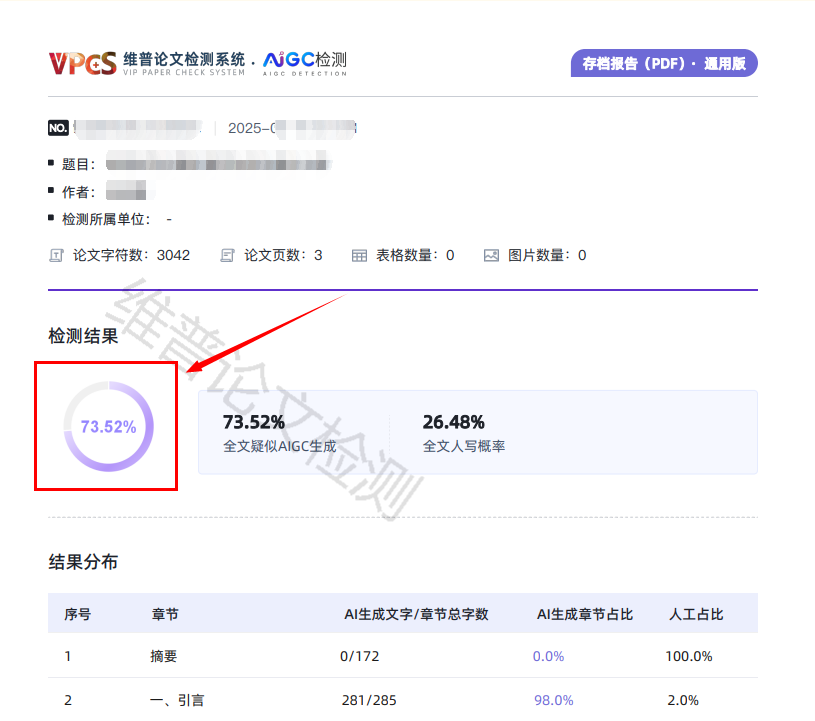
Task: Click the 表格数量 table icon
Action: click(359, 255)
